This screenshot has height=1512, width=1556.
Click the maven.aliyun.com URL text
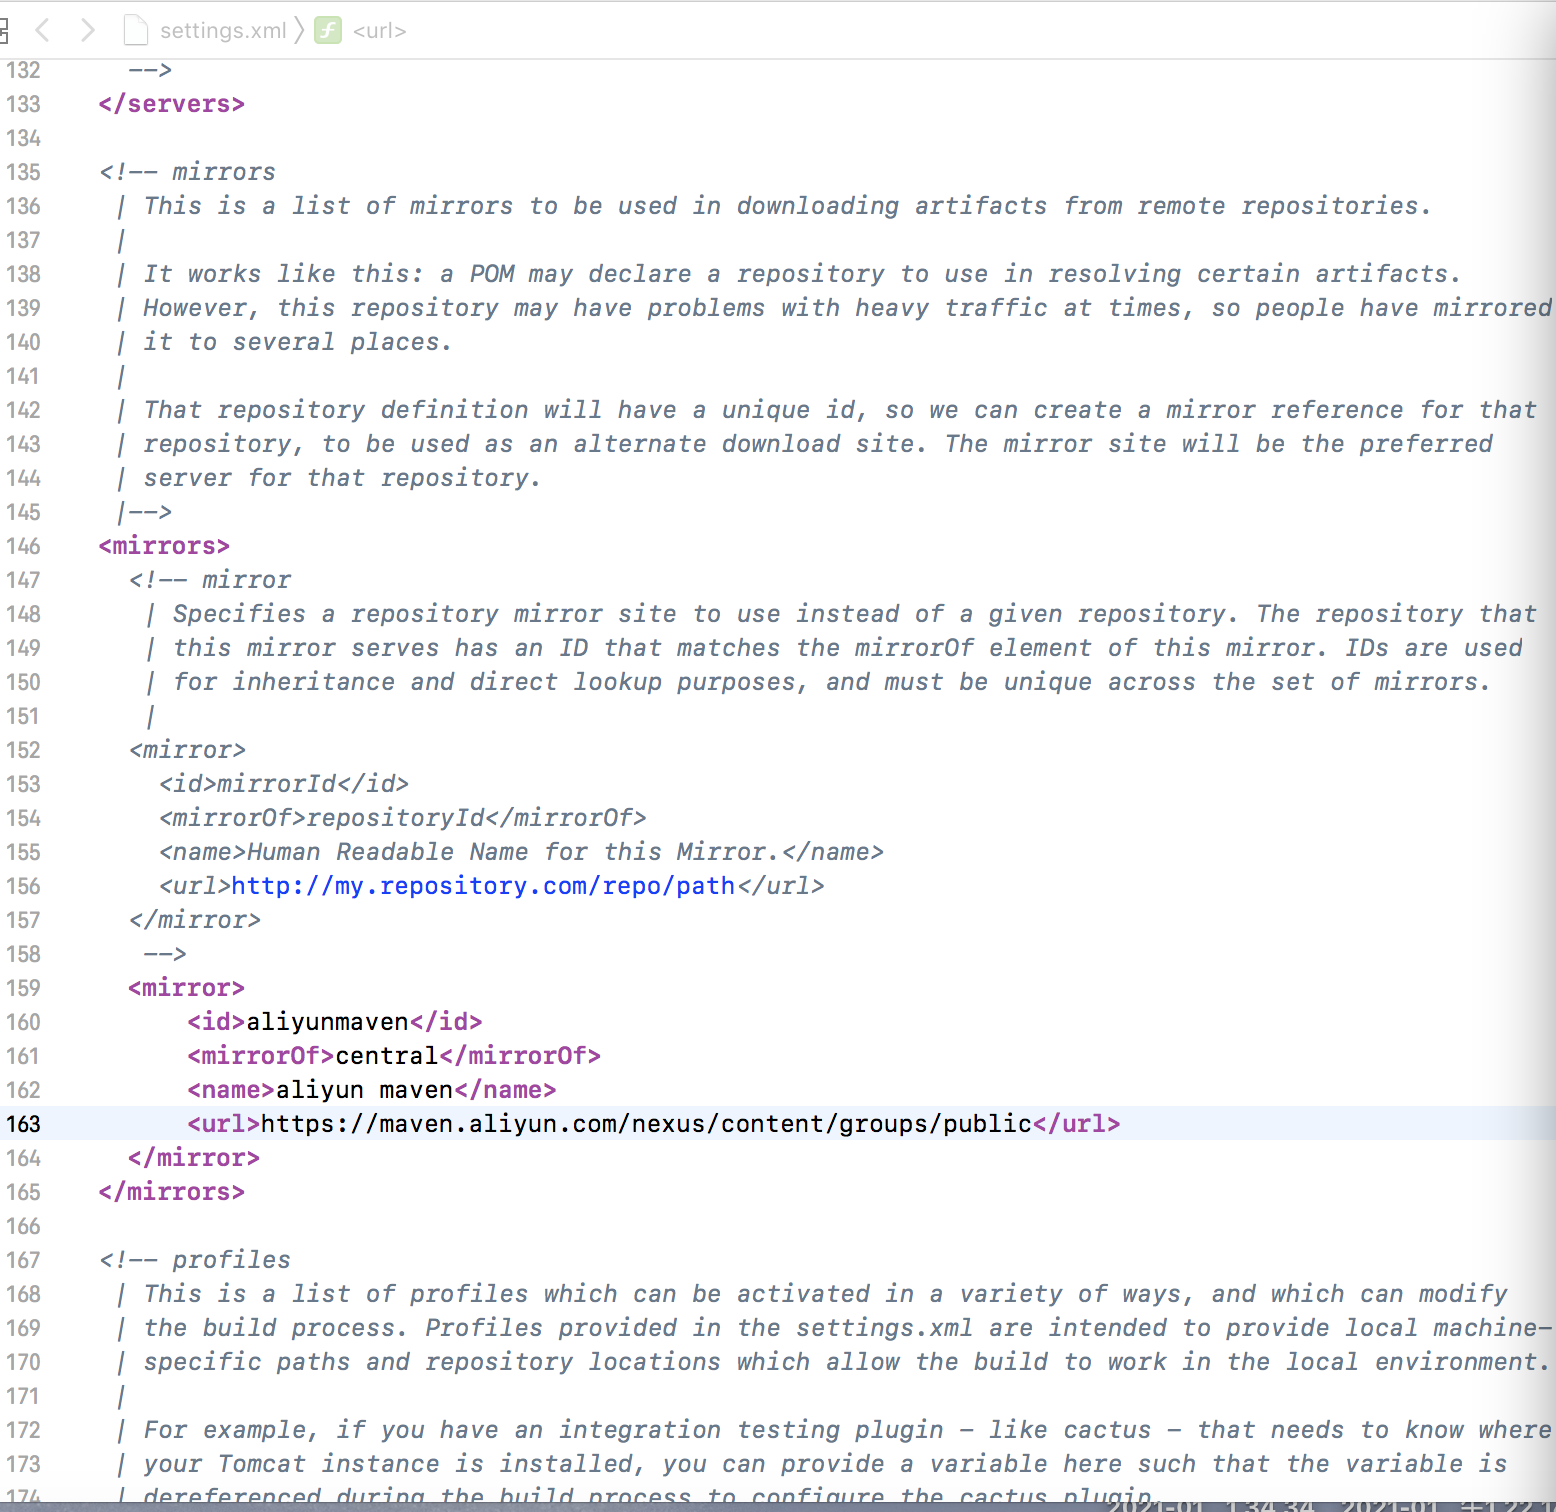pos(646,1124)
